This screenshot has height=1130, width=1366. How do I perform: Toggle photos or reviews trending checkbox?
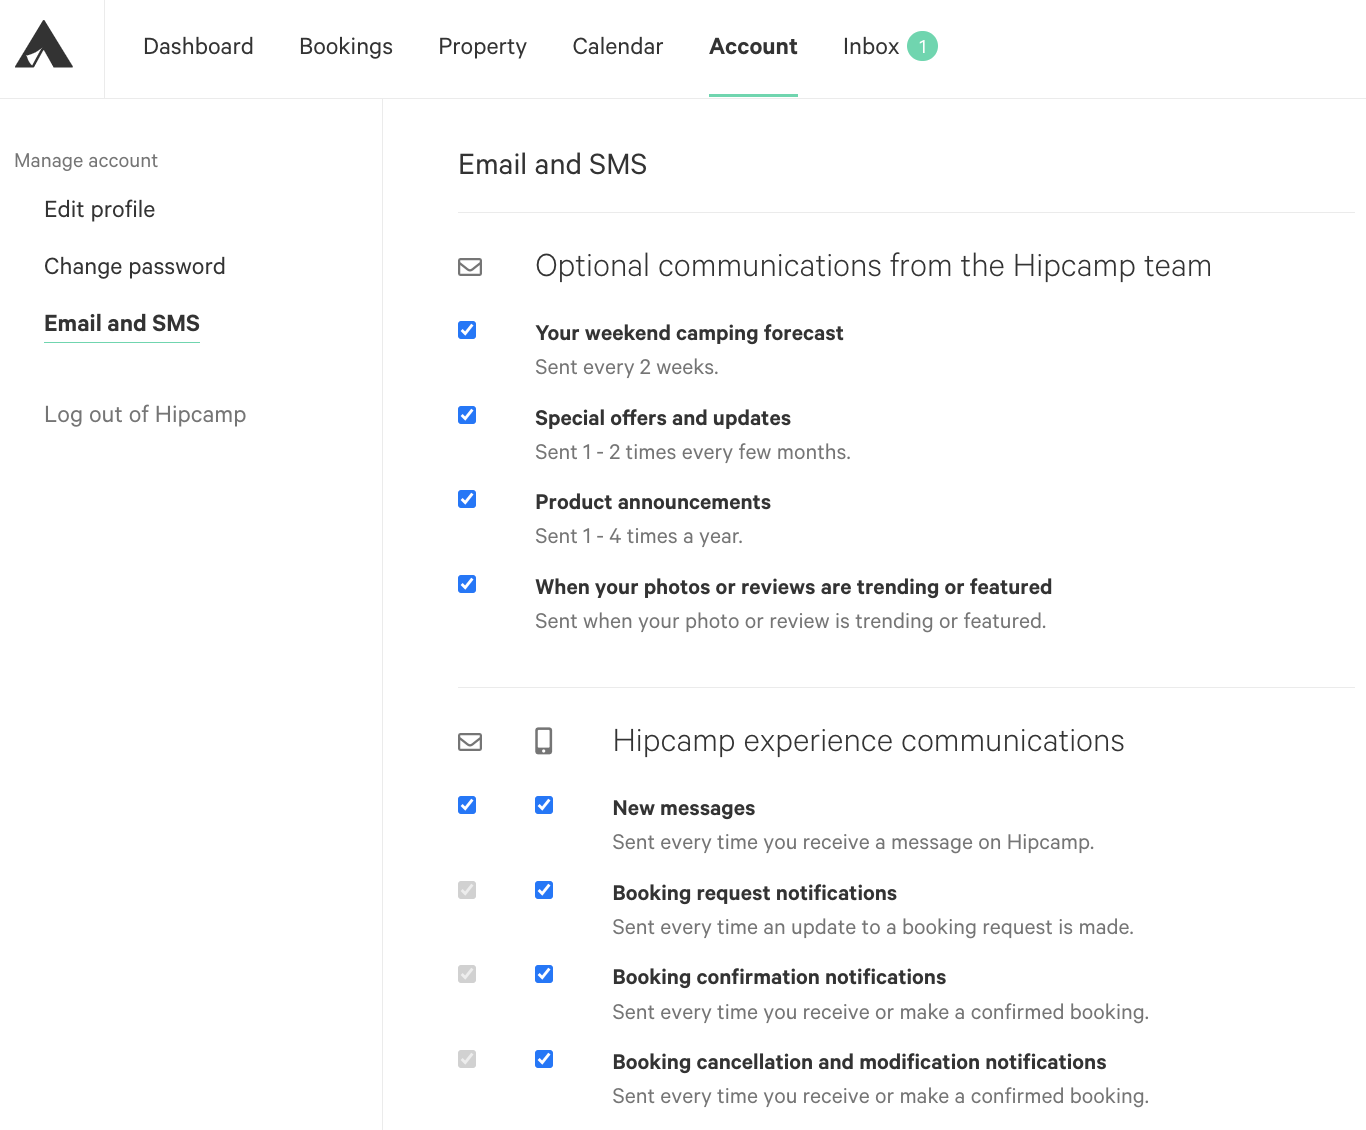[467, 584]
